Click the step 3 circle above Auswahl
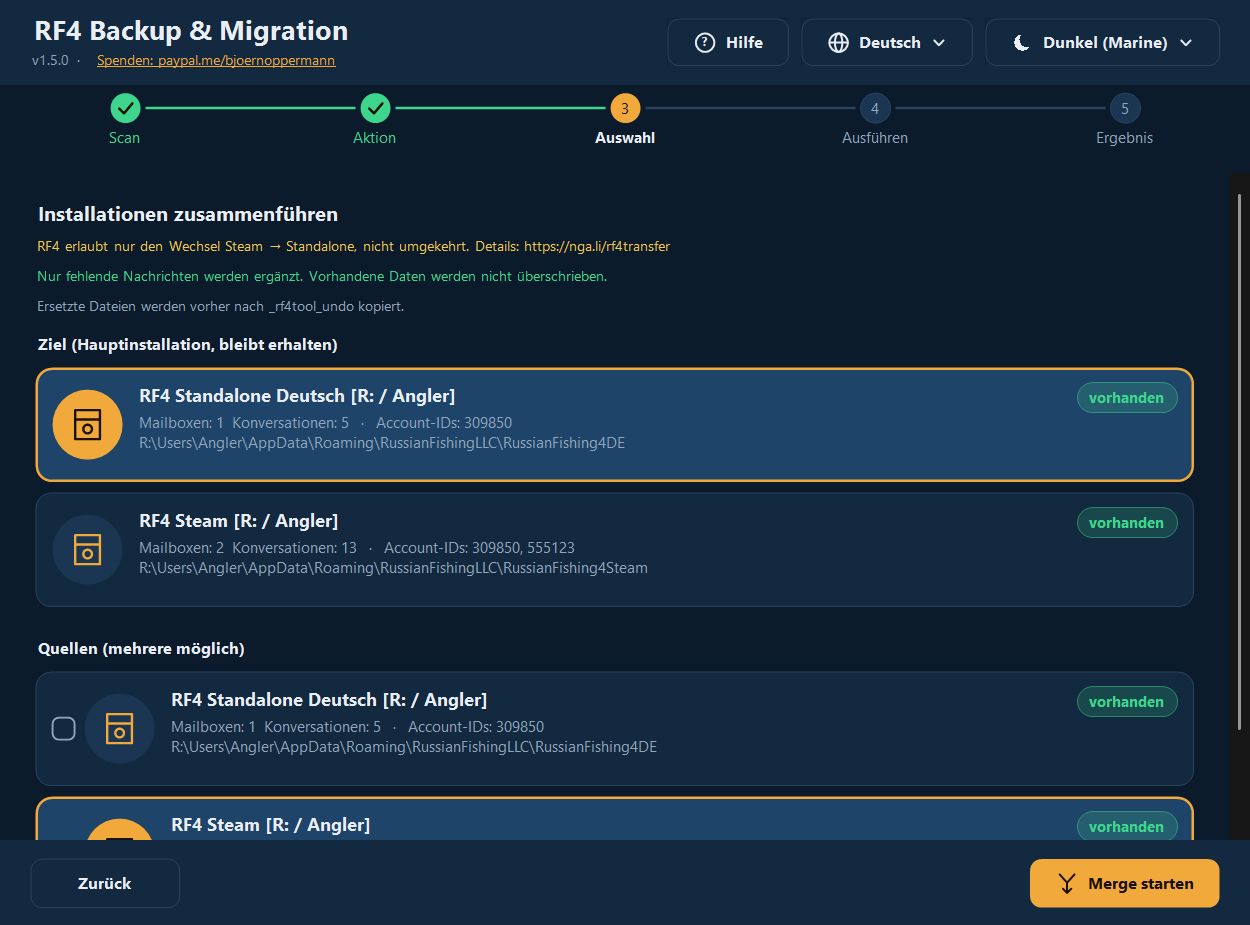 pyautogui.click(x=625, y=108)
